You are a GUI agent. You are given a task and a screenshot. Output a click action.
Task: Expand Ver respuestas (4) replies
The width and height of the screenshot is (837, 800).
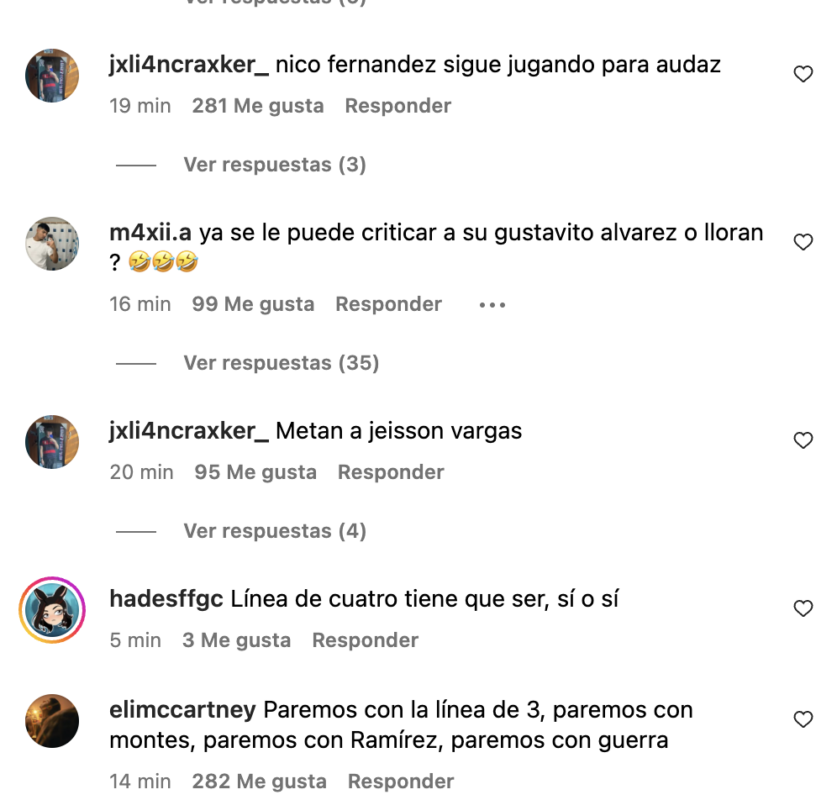[x=275, y=531]
